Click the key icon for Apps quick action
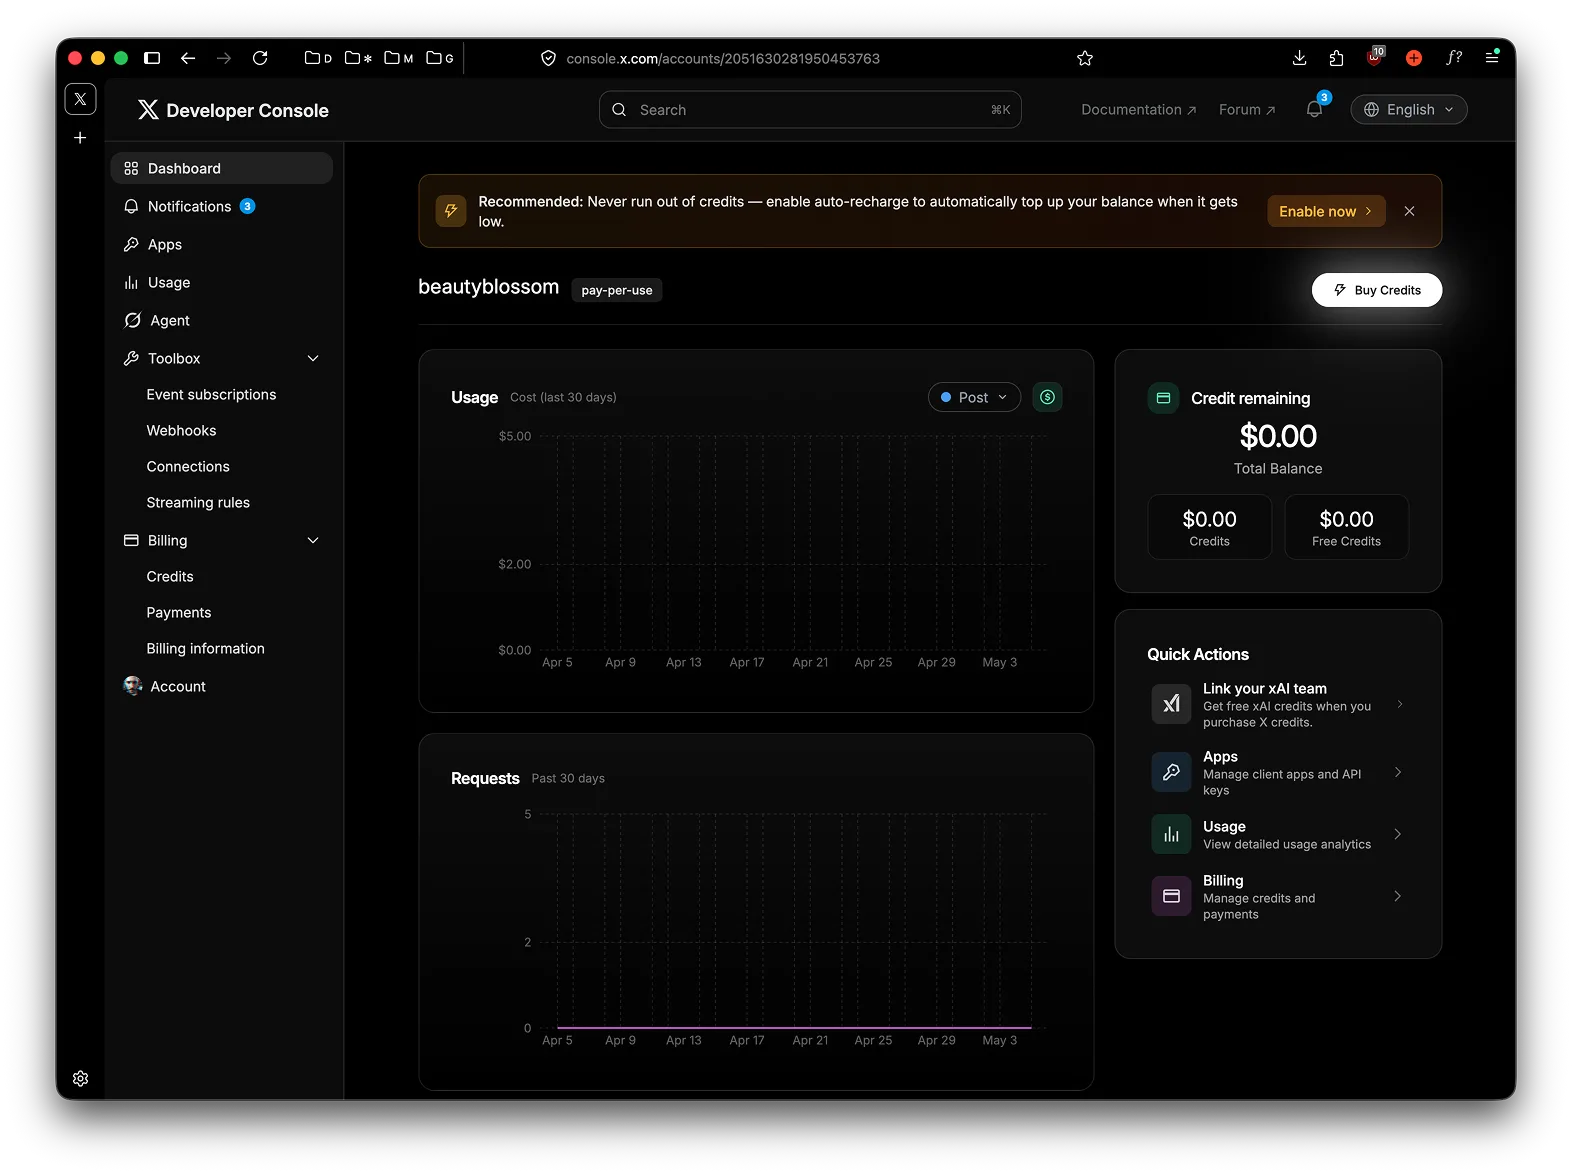This screenshot has width=1572, height=1174. 1171,772
